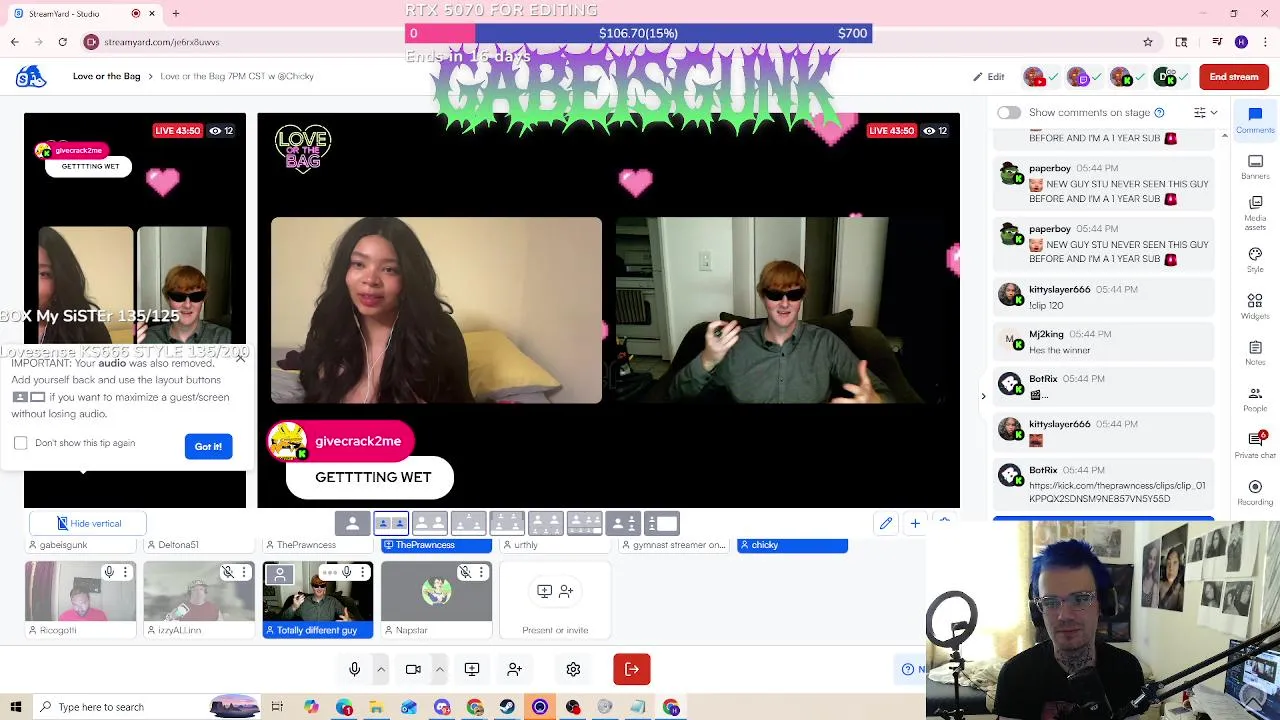Close the tip popup with X
The image size is (1280, 720).
240,357
